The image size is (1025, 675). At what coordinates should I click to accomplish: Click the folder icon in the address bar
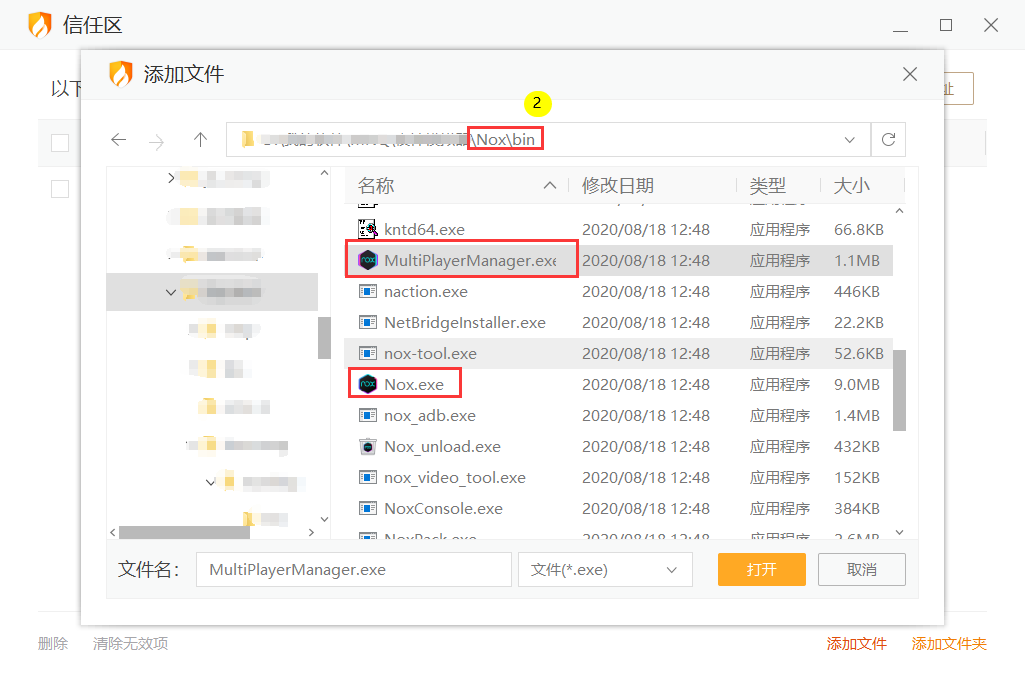(x=248, y=139)
